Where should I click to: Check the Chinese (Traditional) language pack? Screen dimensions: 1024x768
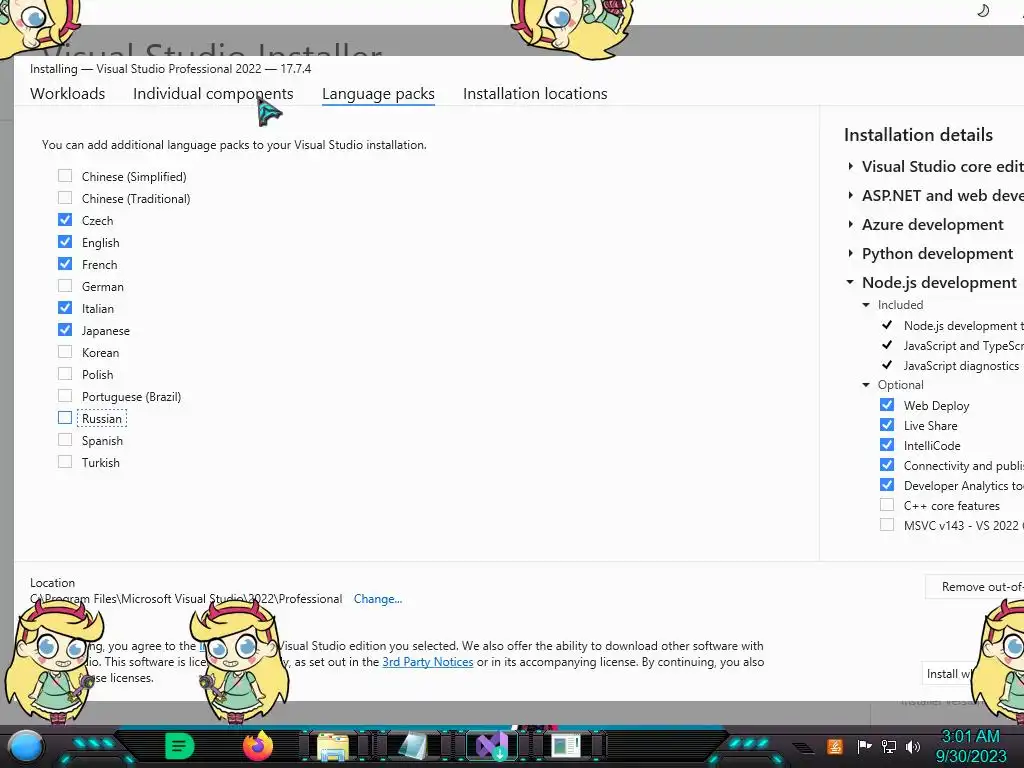[x=65, y=198]
